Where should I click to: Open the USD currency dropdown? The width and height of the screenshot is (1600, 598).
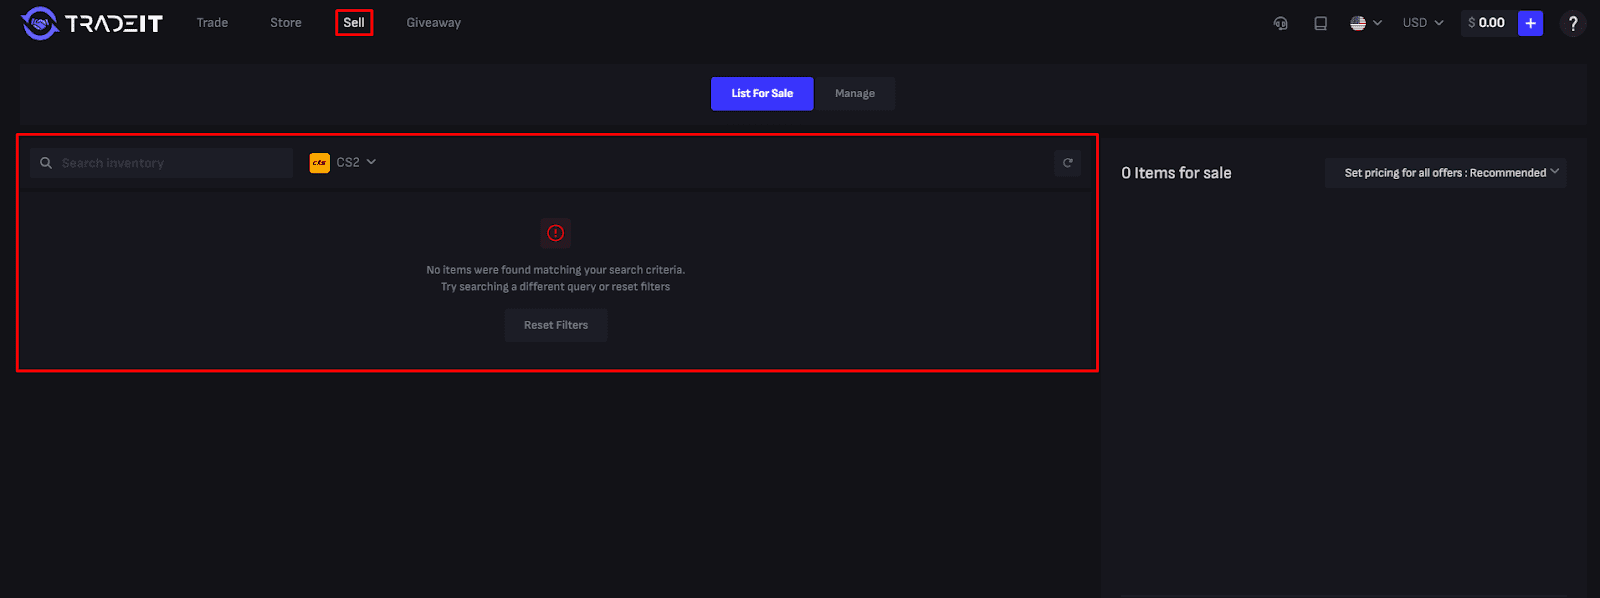tap(1422, 23)
